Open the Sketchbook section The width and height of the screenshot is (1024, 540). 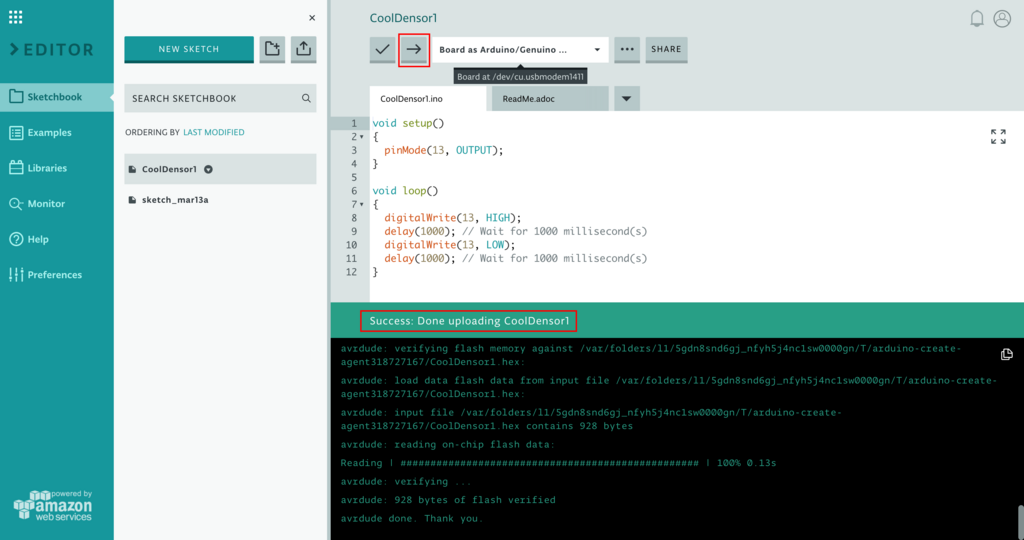[x=57, y=97]
